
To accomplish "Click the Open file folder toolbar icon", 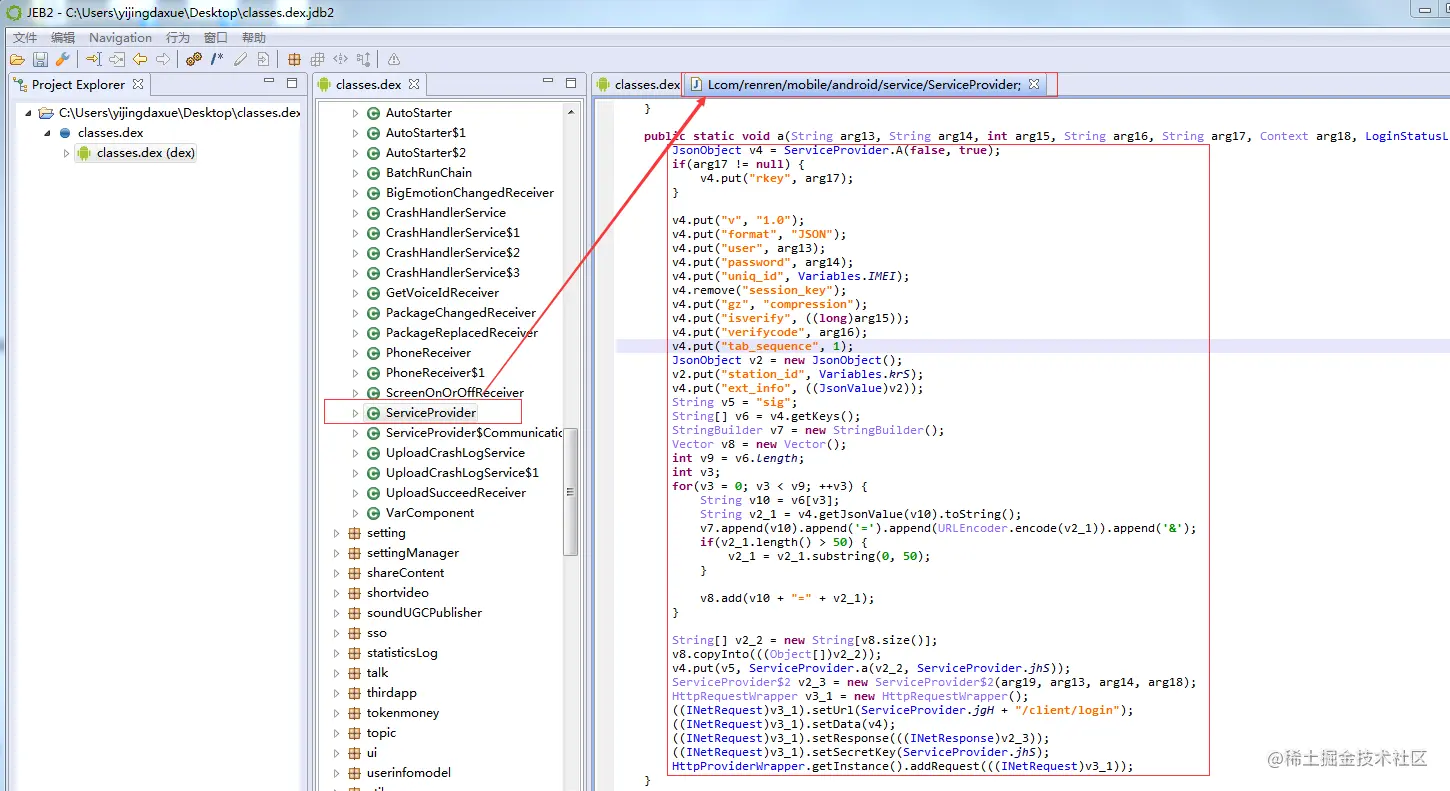I will coord(17,60).
